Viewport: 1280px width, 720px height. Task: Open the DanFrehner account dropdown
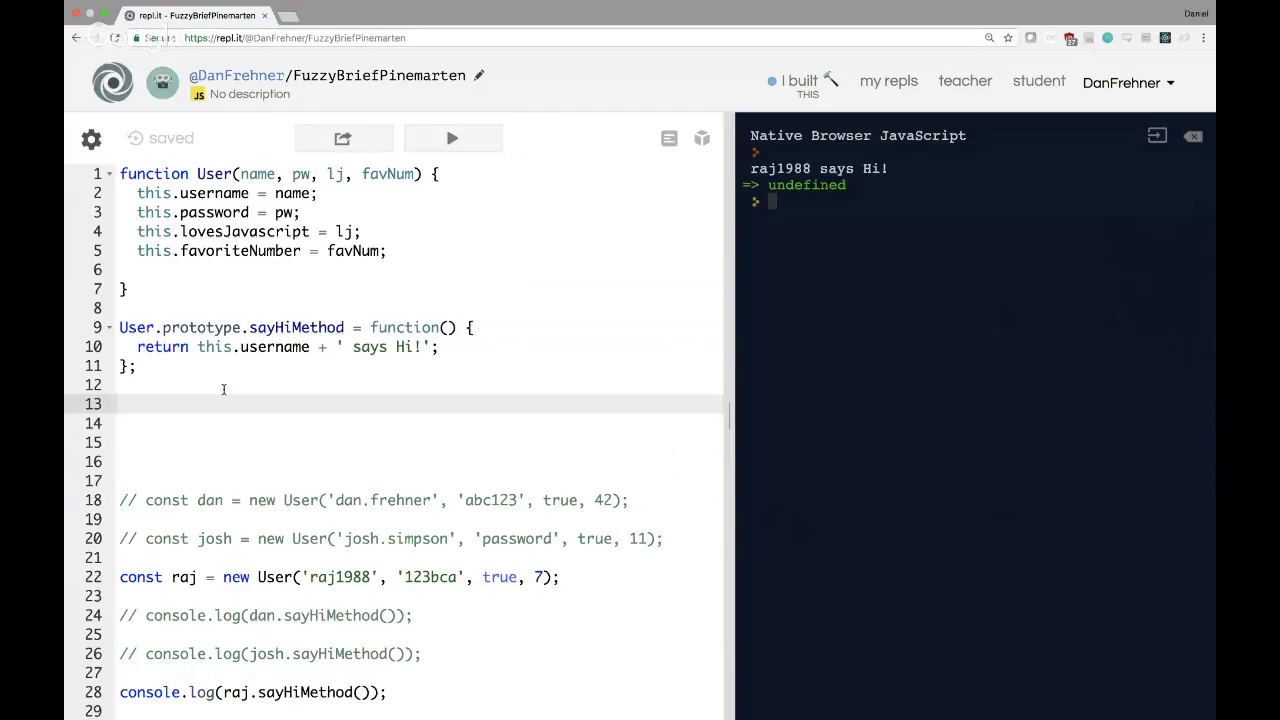coord(1128,83)
